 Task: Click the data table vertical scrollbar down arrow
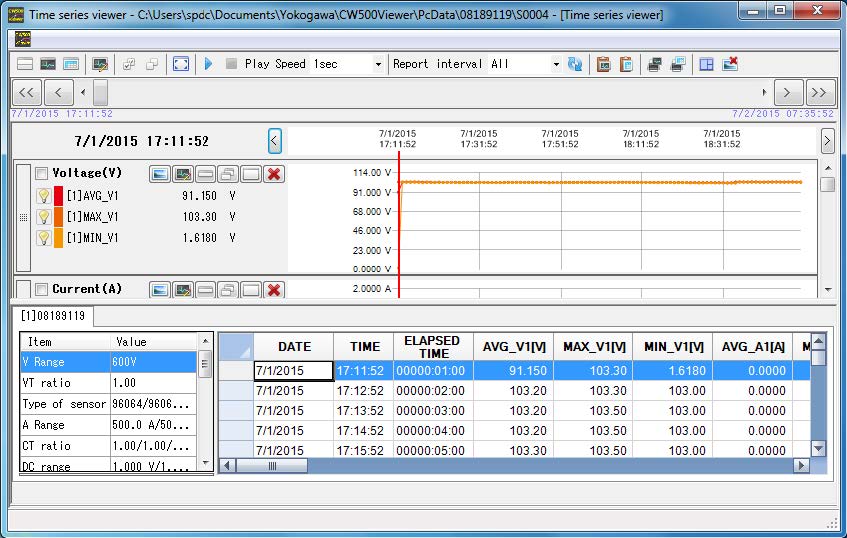(x=819, y=448)
